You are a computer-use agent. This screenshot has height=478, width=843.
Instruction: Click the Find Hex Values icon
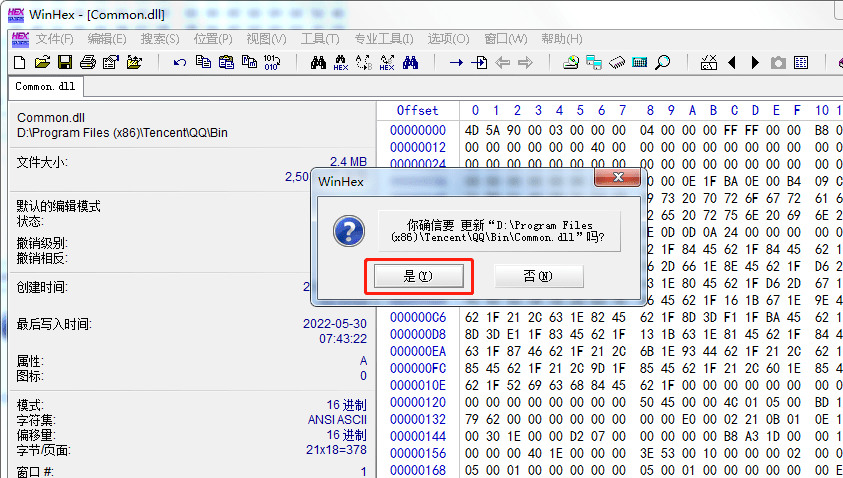tap(341, 63)
